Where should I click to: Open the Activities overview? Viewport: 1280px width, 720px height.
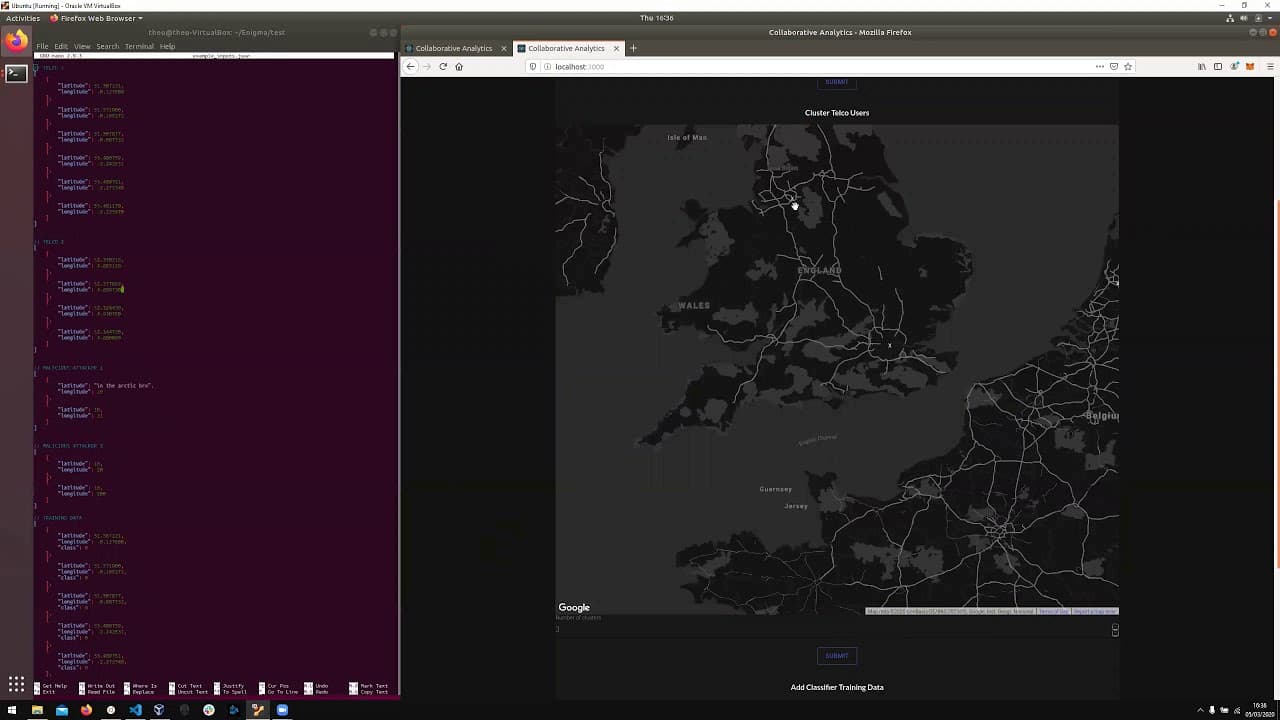click(23, 18)
